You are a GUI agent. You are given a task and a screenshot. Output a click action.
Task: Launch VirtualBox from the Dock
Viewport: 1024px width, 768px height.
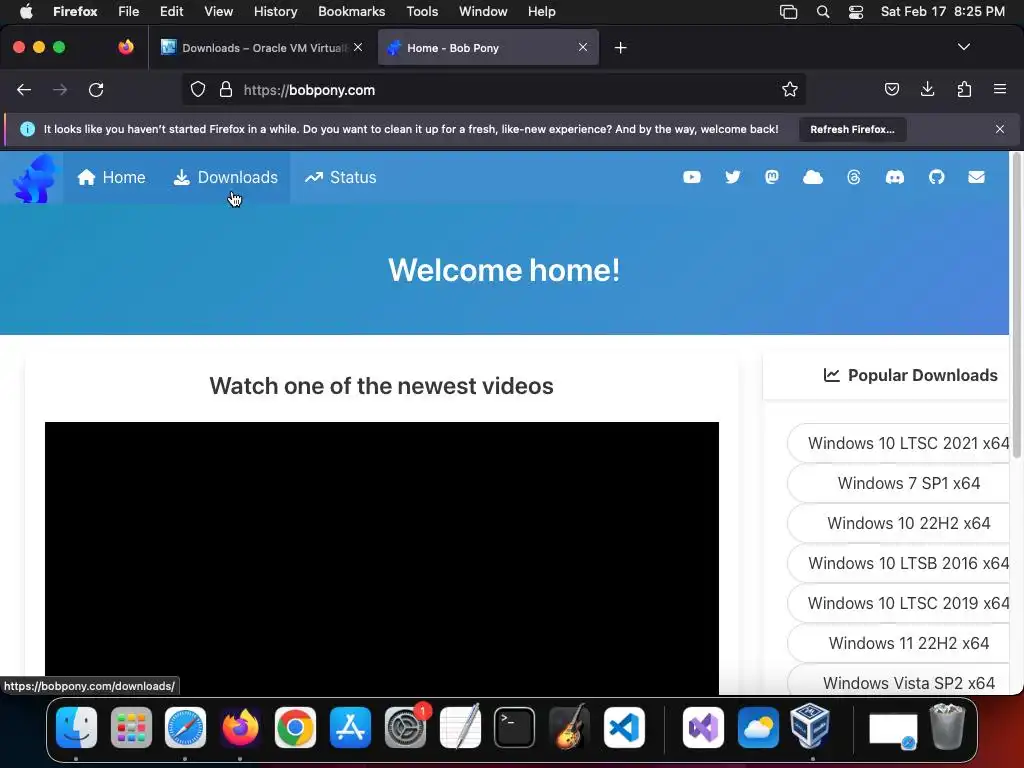coord(810,726)
